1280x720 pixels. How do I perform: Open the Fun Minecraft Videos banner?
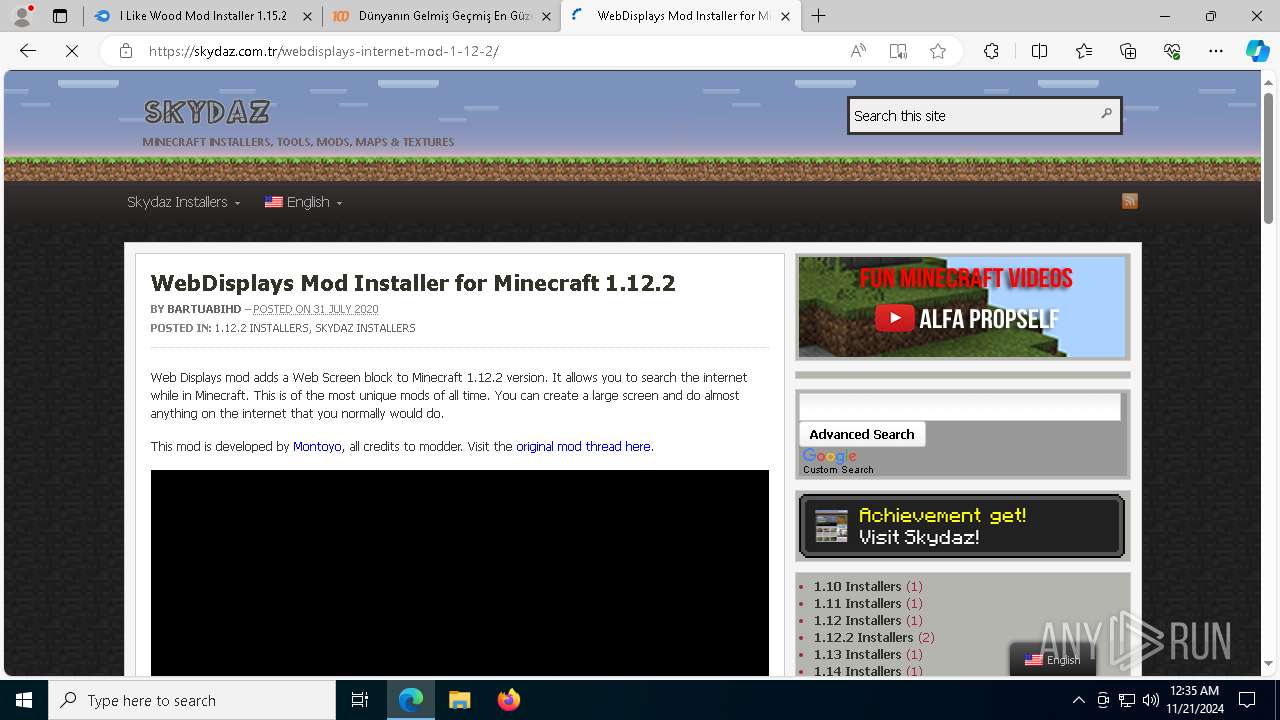pyautogui.click(x=962, y=307)
